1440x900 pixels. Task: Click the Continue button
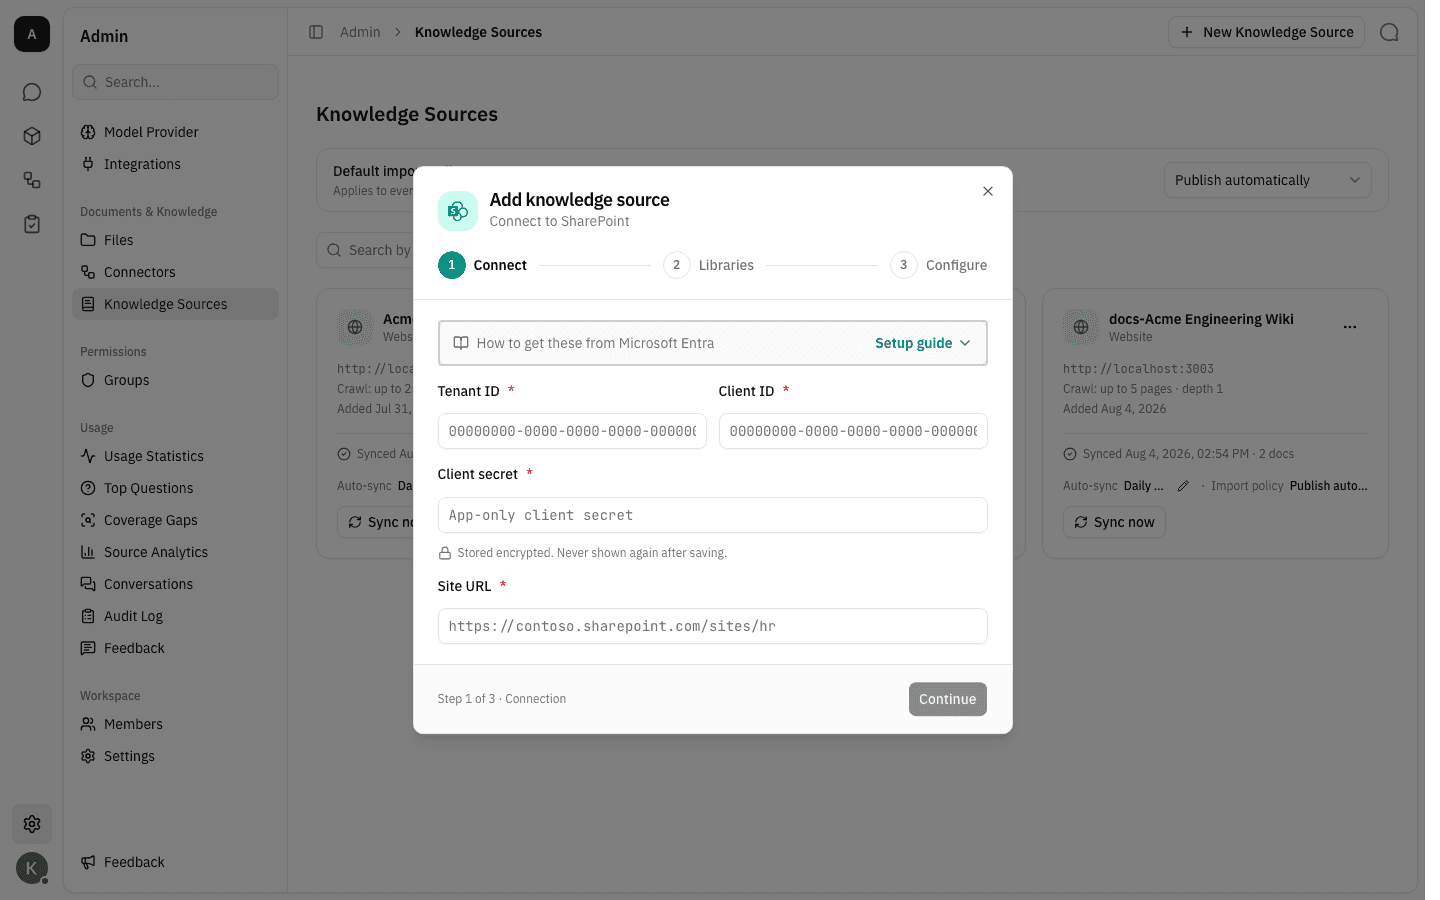(x=947, y=699)
